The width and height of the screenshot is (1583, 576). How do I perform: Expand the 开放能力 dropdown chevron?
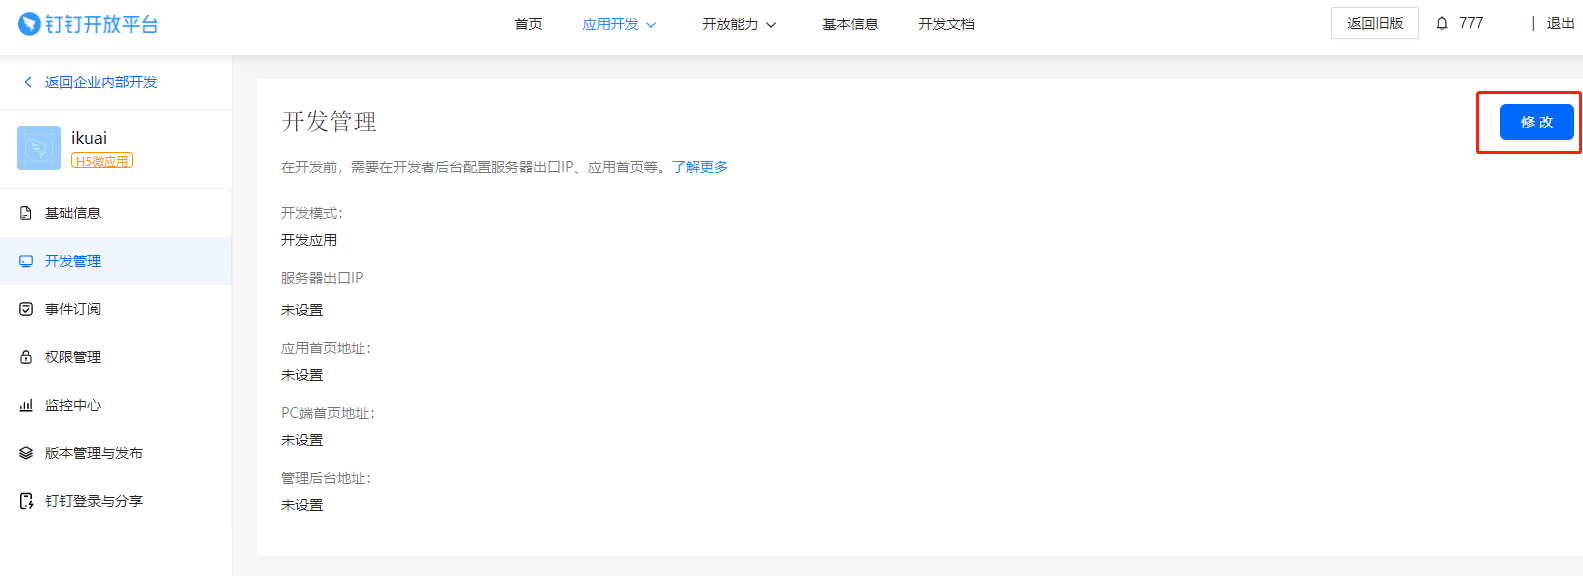pyautogui.click(x=771, y=25)
